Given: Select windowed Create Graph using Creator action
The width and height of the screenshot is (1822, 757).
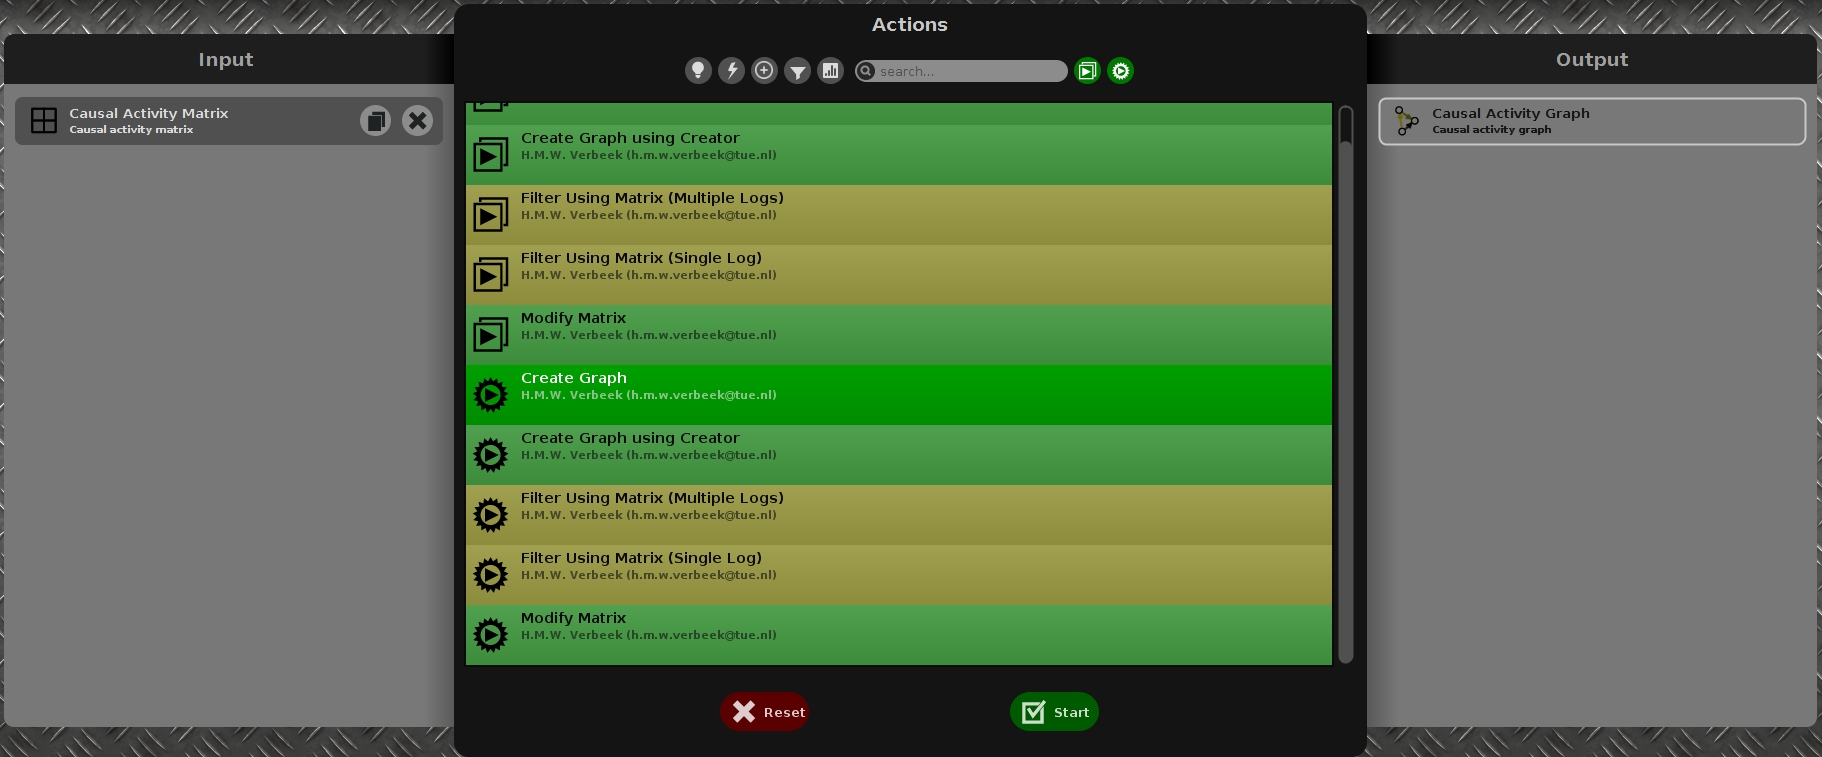Looking at the screenshot, I should coord(898,155).
